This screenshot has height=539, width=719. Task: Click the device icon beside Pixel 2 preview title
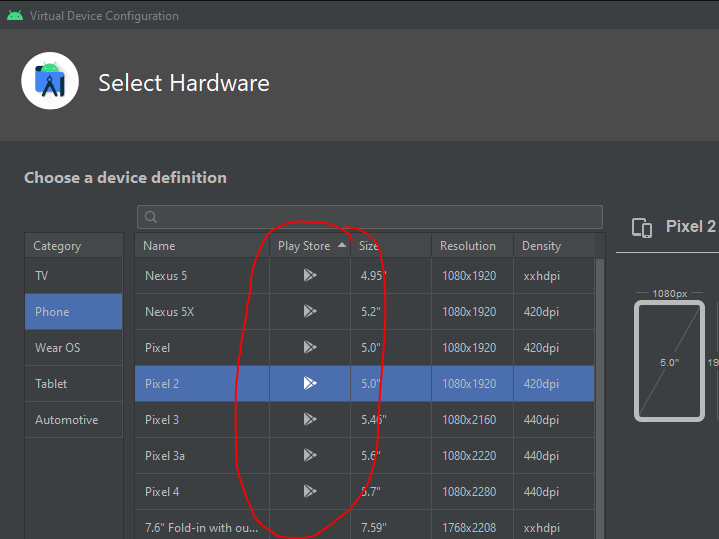pyautogui.click(x=642, y=228)
